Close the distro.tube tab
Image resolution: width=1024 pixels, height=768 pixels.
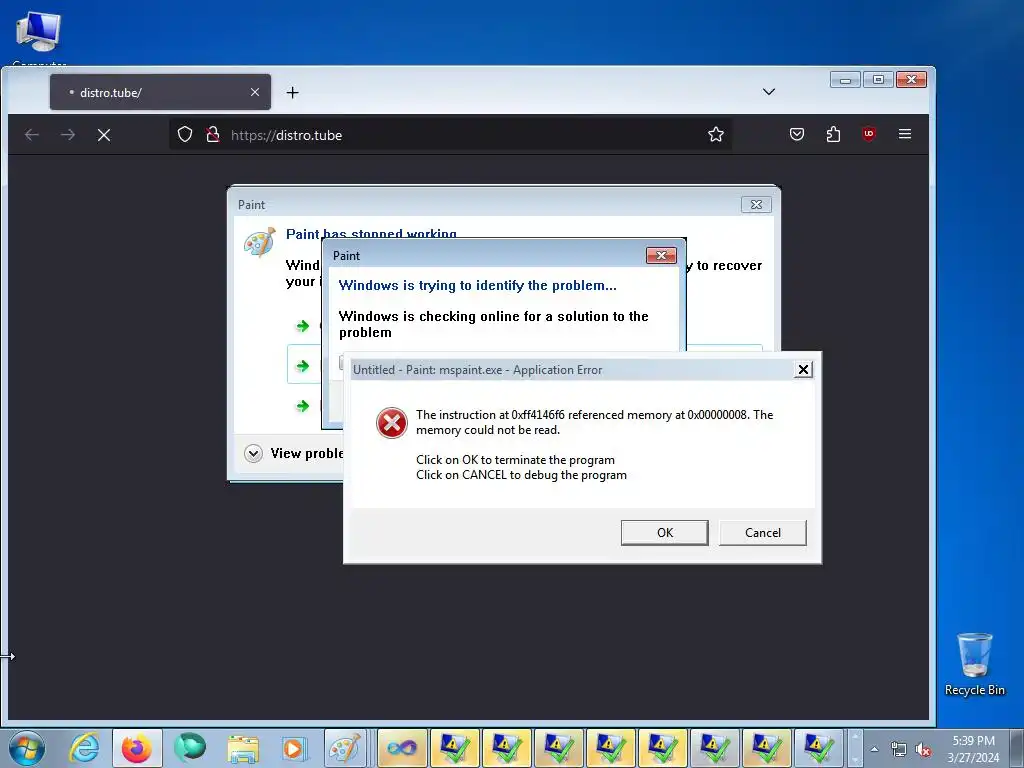coord(255,92)
